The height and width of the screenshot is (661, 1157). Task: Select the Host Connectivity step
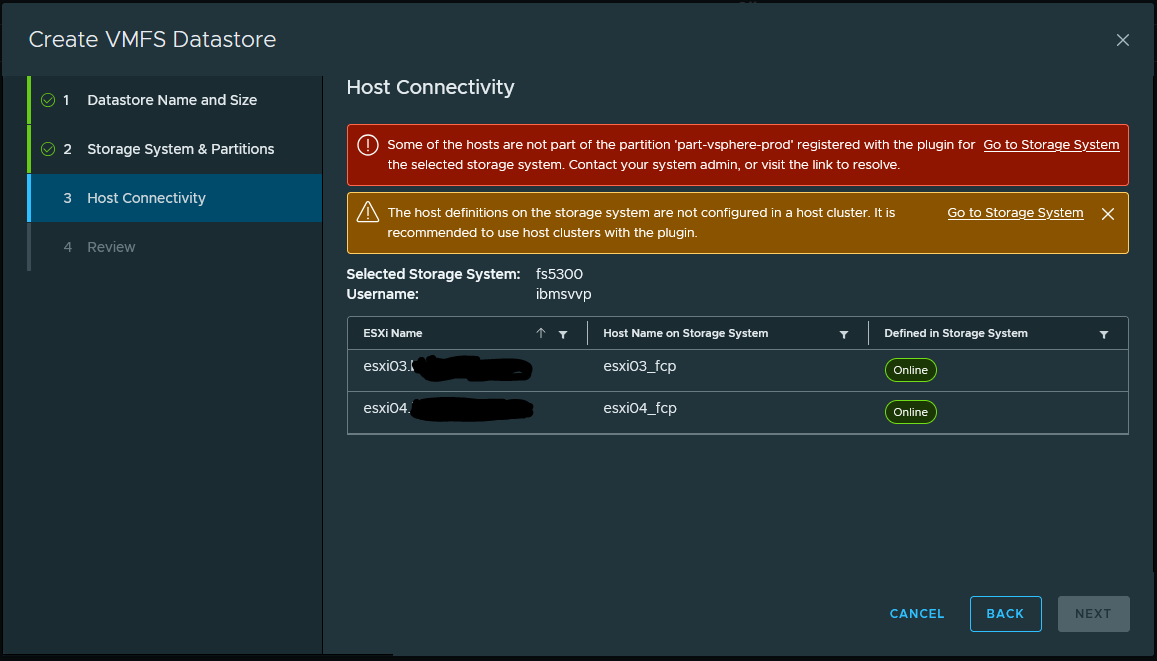[146, 198]
